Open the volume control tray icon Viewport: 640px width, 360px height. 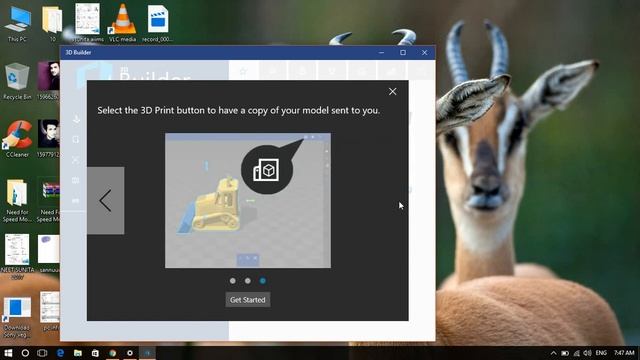coord(587,353)
